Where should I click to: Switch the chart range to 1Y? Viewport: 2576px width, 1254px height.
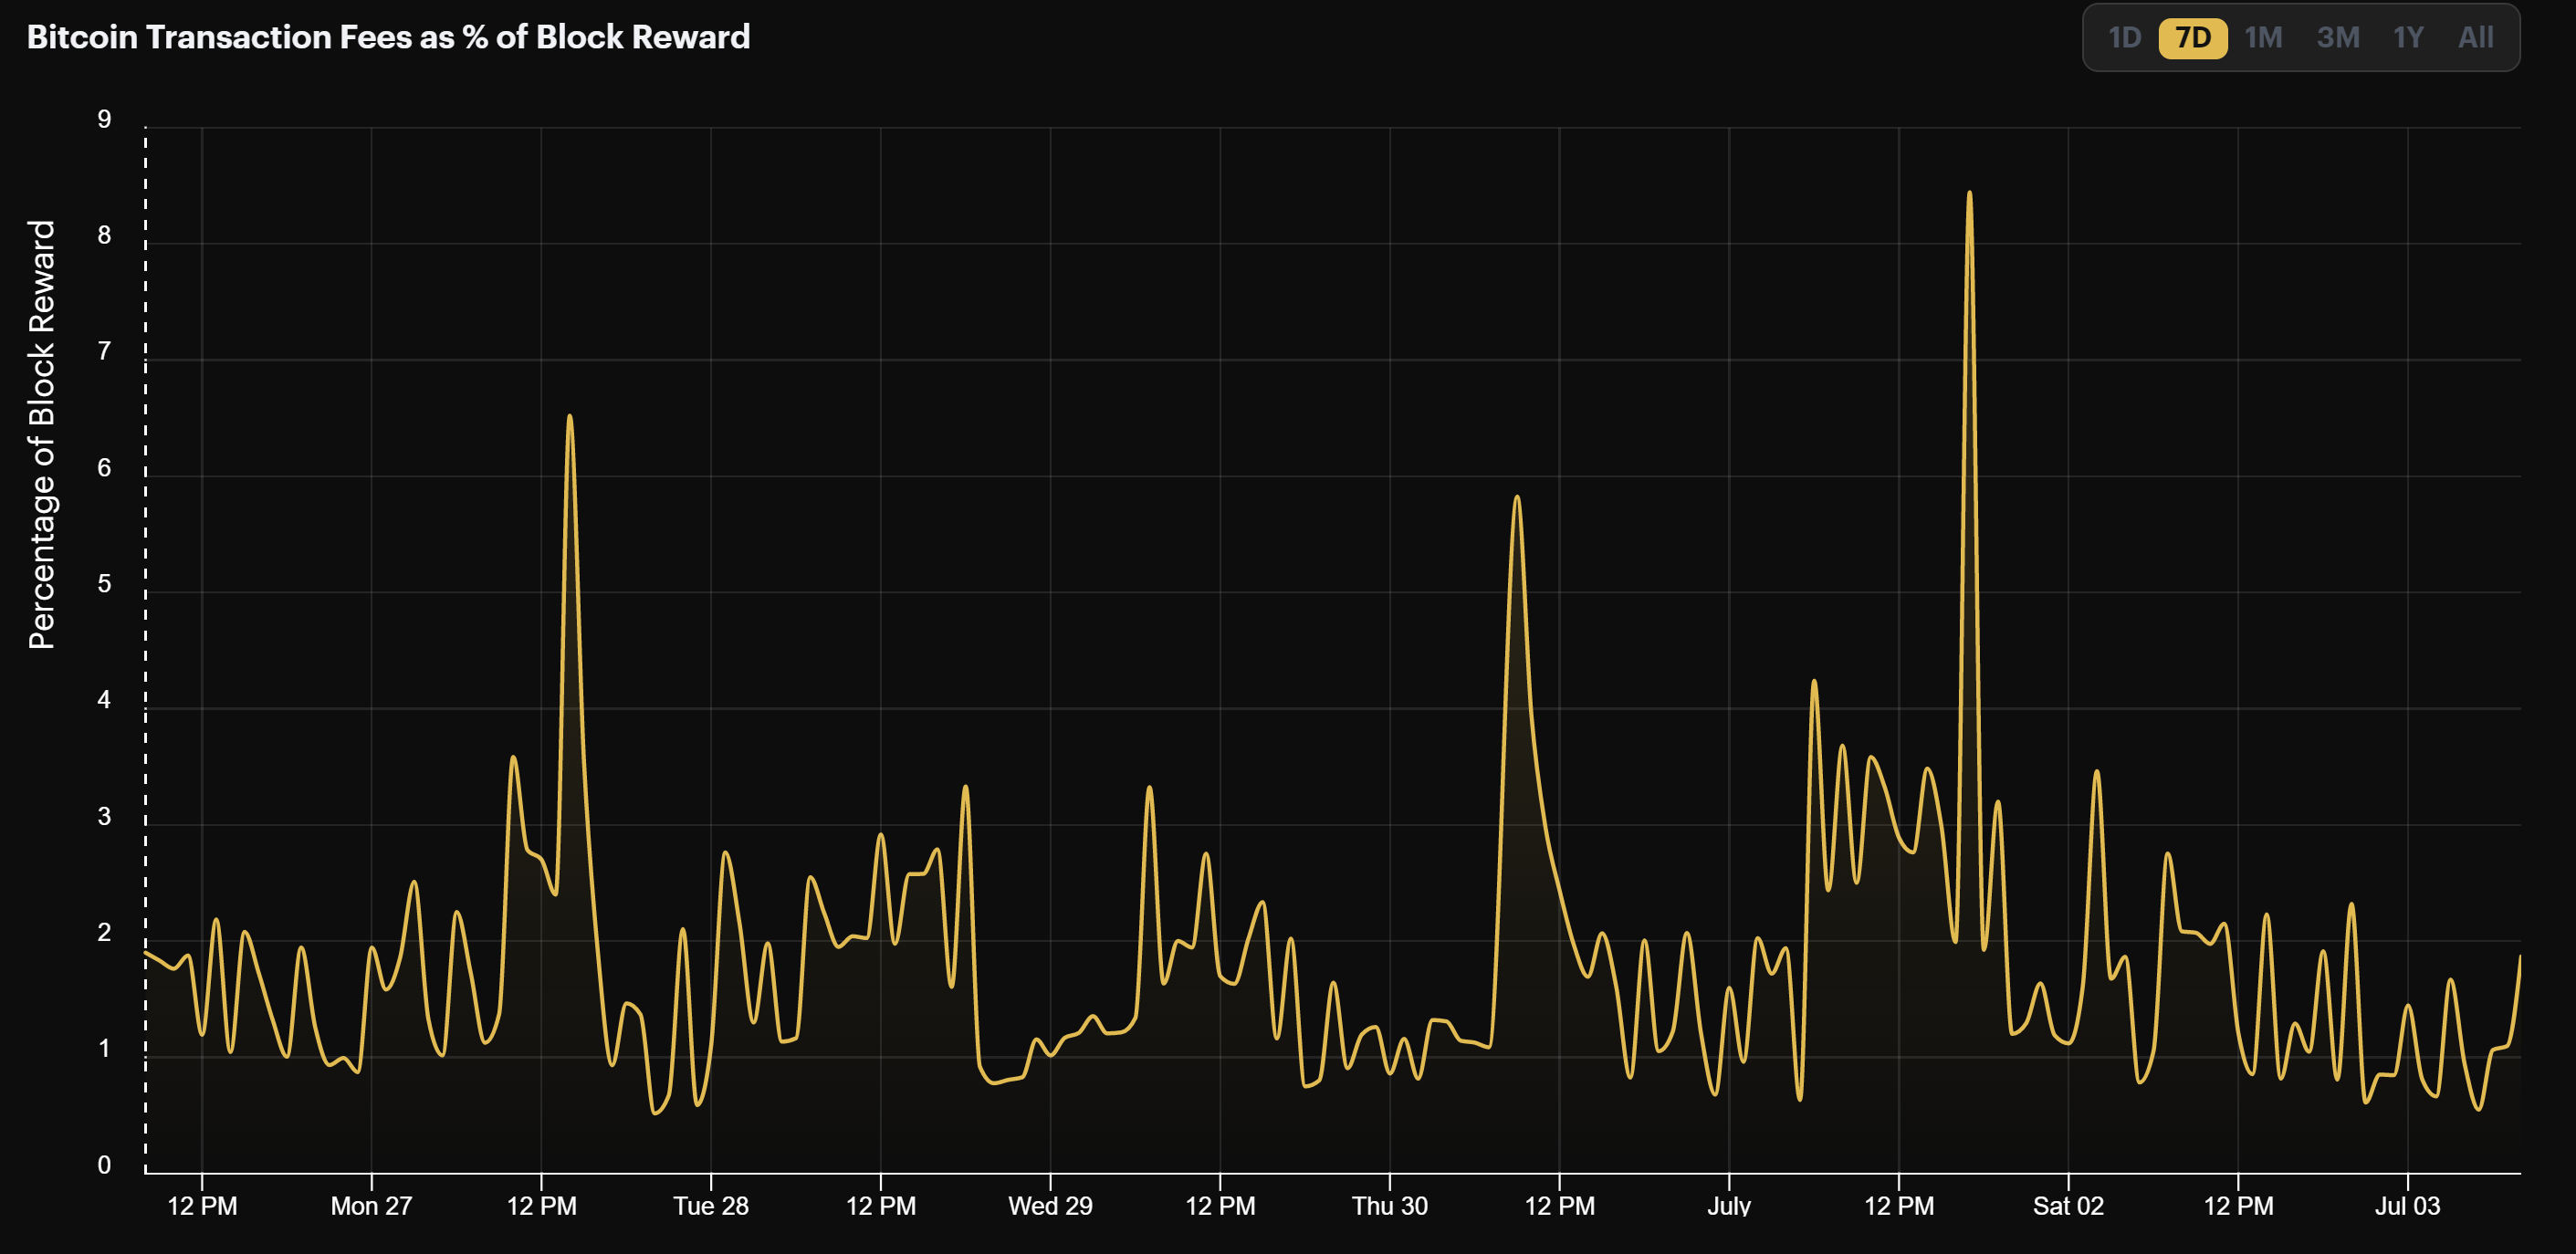[2408, 38]
